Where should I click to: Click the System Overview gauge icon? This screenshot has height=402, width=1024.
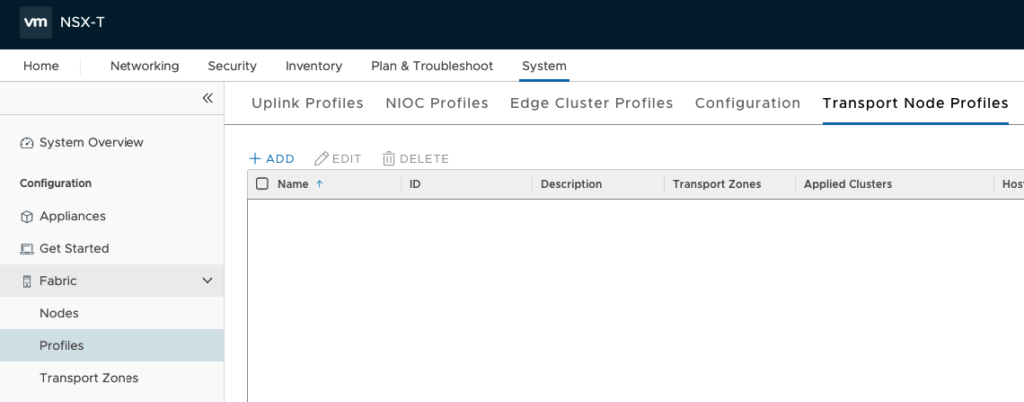pyautogui.click(x=27, y=143)
